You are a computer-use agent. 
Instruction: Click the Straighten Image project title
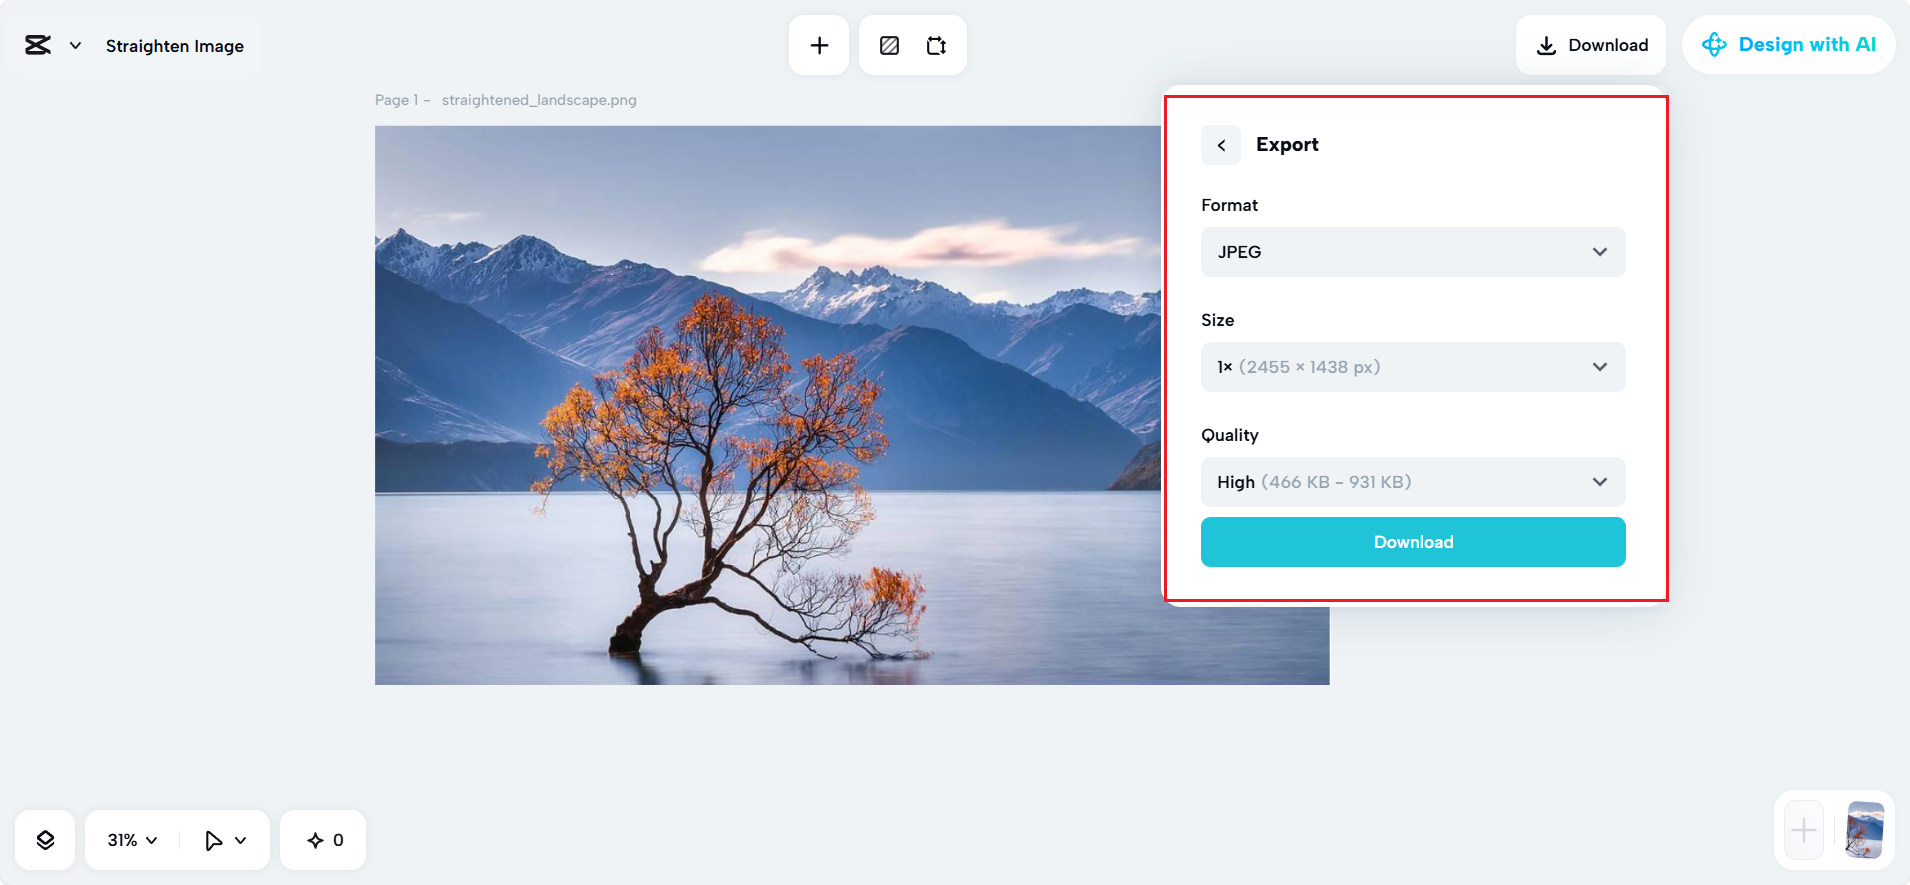175,46
